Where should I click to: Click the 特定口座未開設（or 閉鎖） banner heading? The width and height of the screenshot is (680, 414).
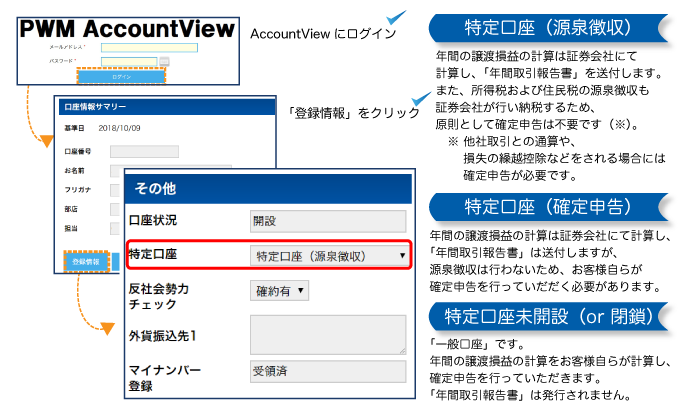point(548,316)
